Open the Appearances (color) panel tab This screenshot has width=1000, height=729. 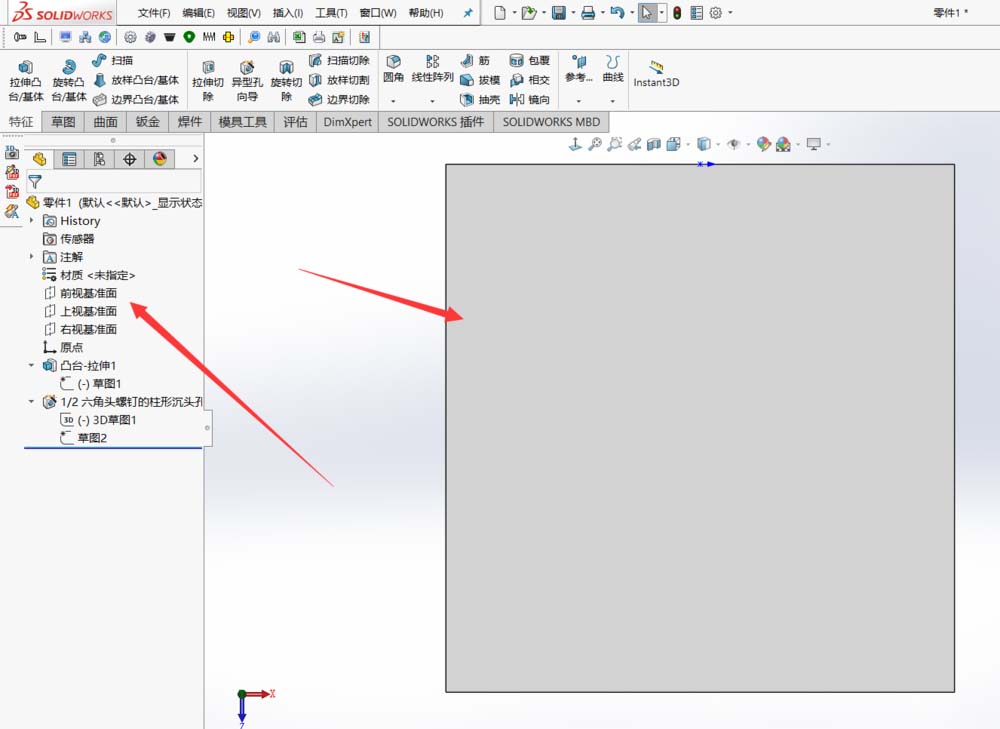(x=161, y=159)
